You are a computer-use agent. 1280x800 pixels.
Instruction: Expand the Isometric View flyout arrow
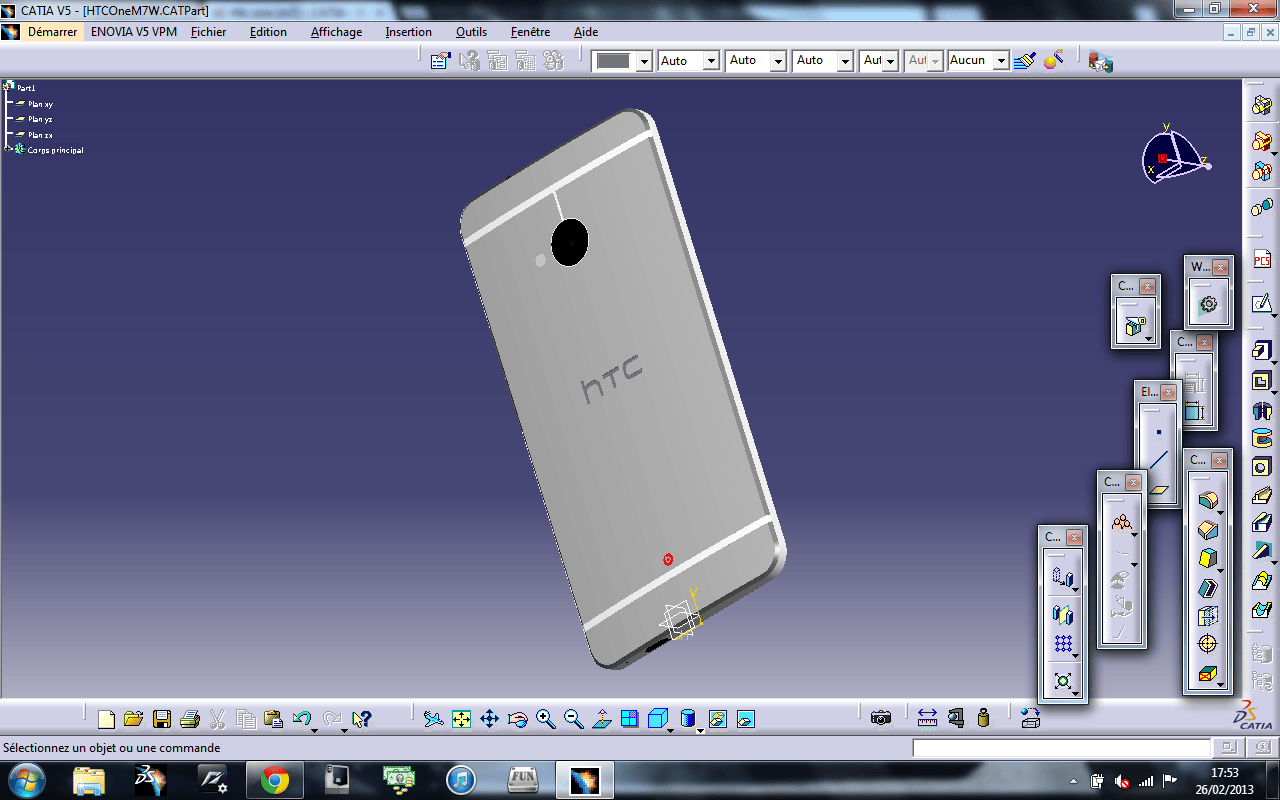[x=670, y=729]
